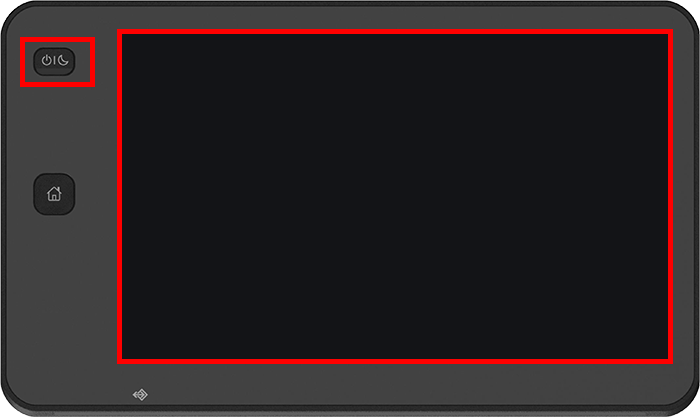
Task: Tap the NFC diamond mark below the screen
Action: click(140, 395)
